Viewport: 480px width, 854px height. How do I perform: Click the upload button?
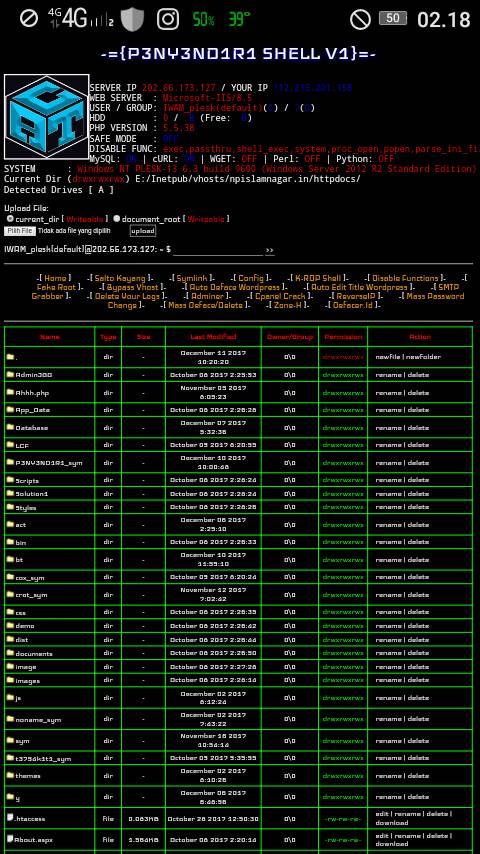(143, 231)
